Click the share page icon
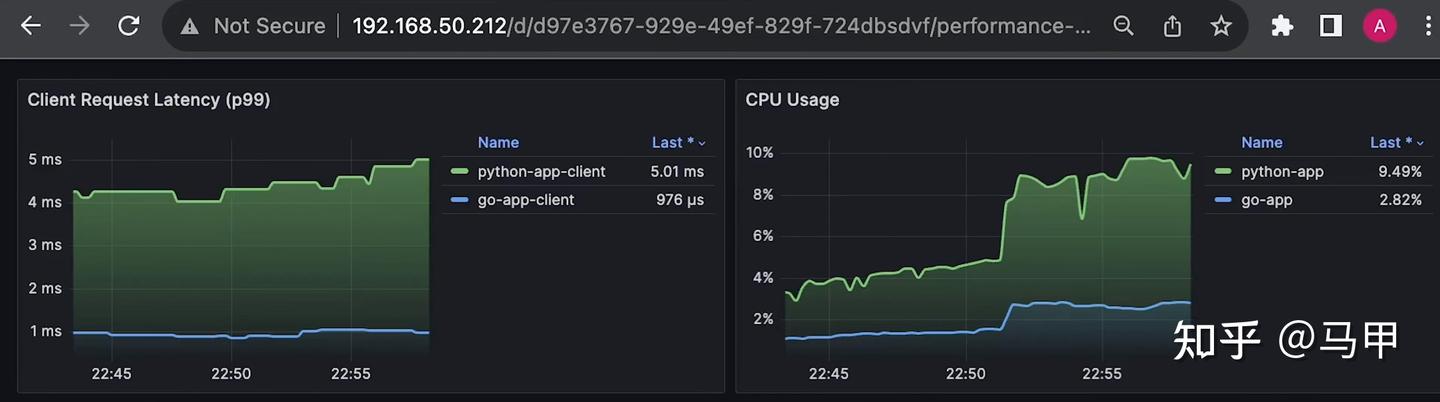Image resolution: width=1440 pixels, height=402 pixels. [1172, 26]
